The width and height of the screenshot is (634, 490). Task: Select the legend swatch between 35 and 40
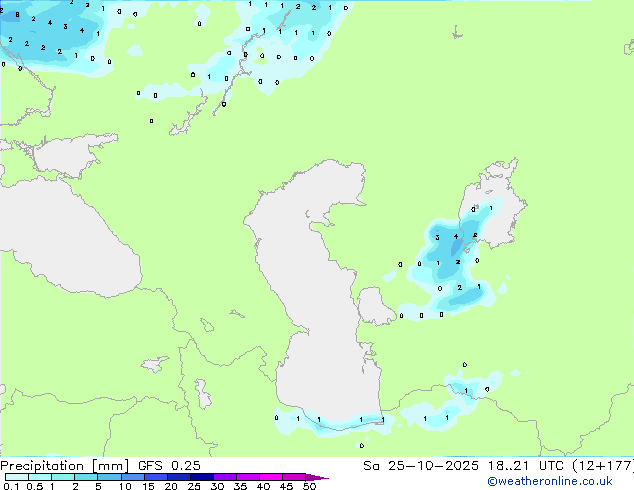coord(247,477)
